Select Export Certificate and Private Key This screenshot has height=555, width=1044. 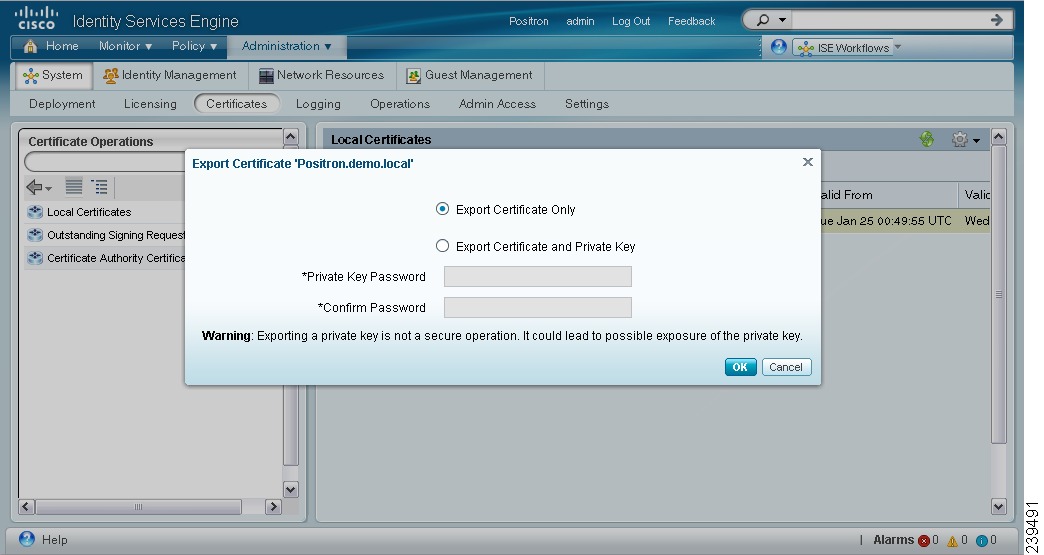[442, 246]
